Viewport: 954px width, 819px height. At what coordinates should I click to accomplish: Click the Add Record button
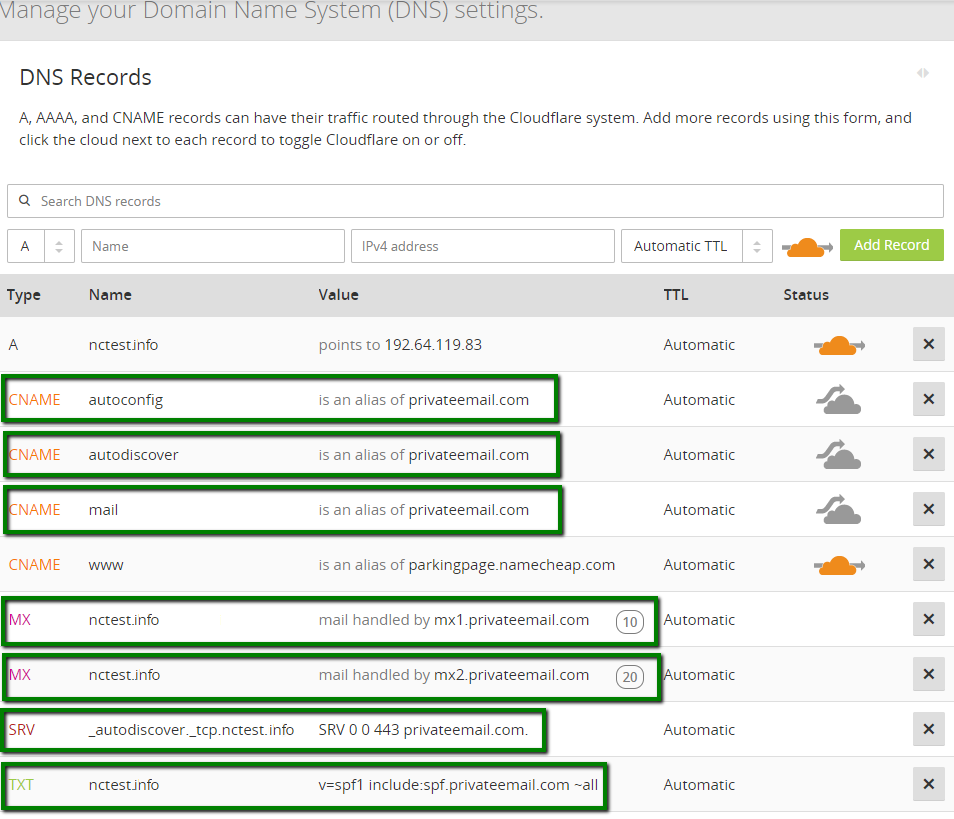[x=891, y=245]
